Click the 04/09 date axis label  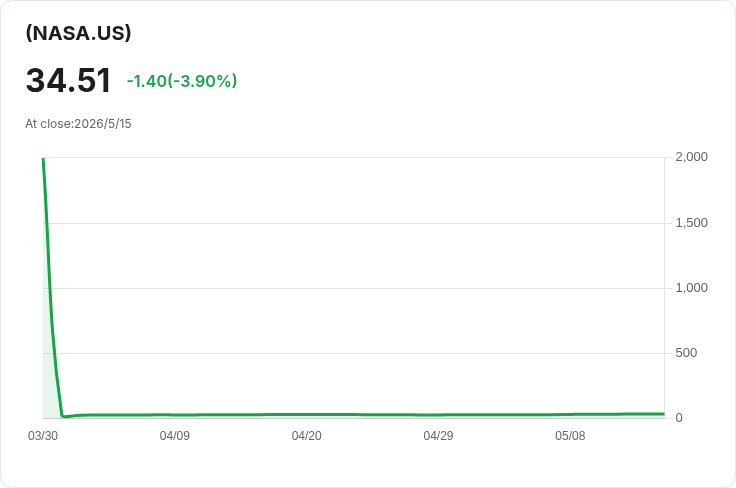click(175, 436)
